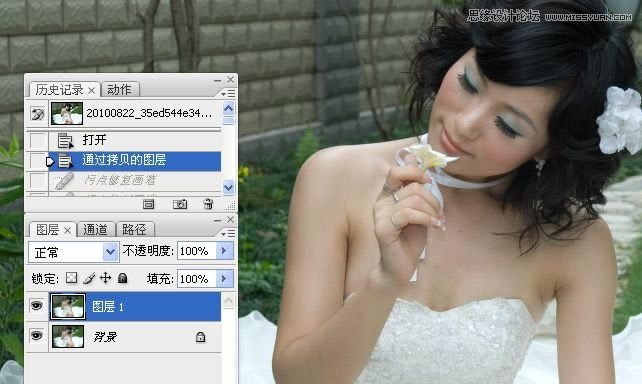The width and height of the screenshot is (642, 384).
Task: Click the create new snapshot camera icon
Action: (x=180, y=204)
